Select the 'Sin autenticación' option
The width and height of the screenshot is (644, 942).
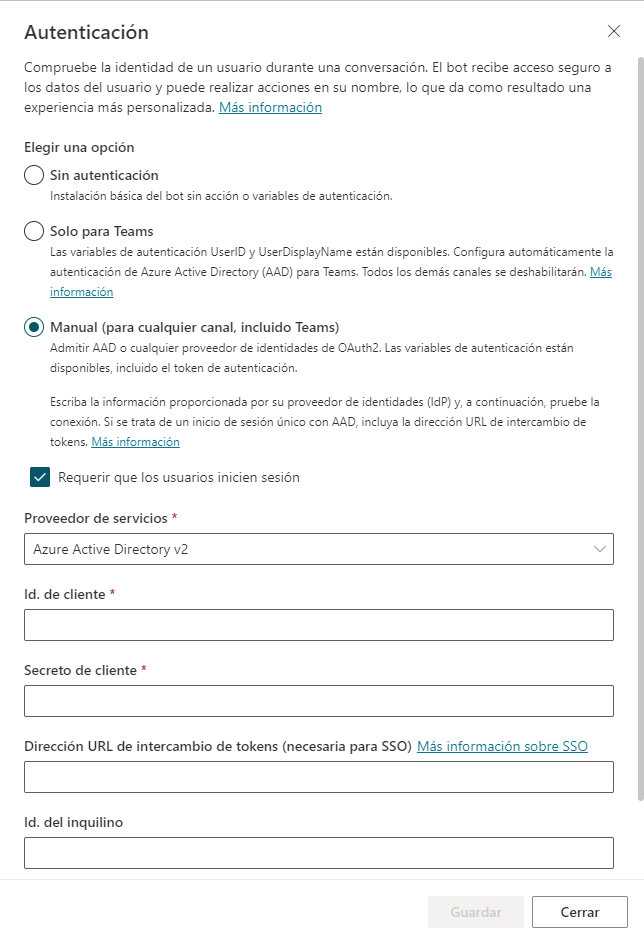point(32,175)
